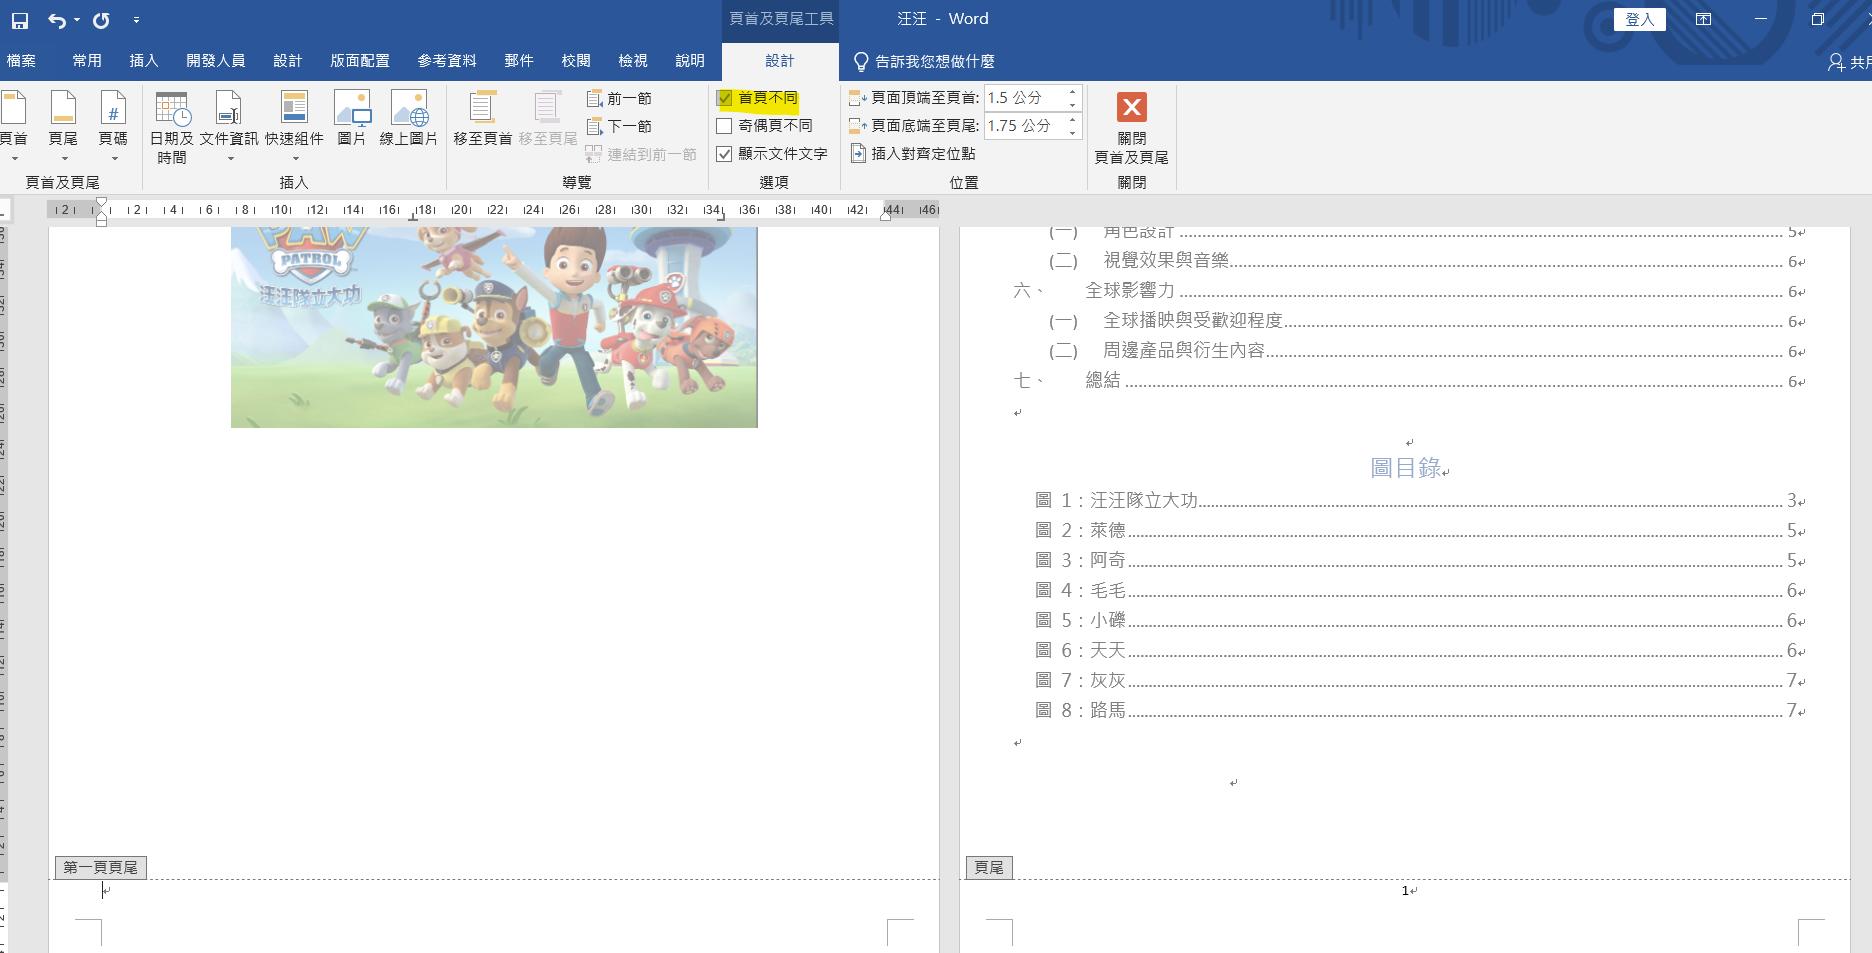Click the 登入 sign-in button
This screenshot has height=953, width=1872.
[1640, 19]
